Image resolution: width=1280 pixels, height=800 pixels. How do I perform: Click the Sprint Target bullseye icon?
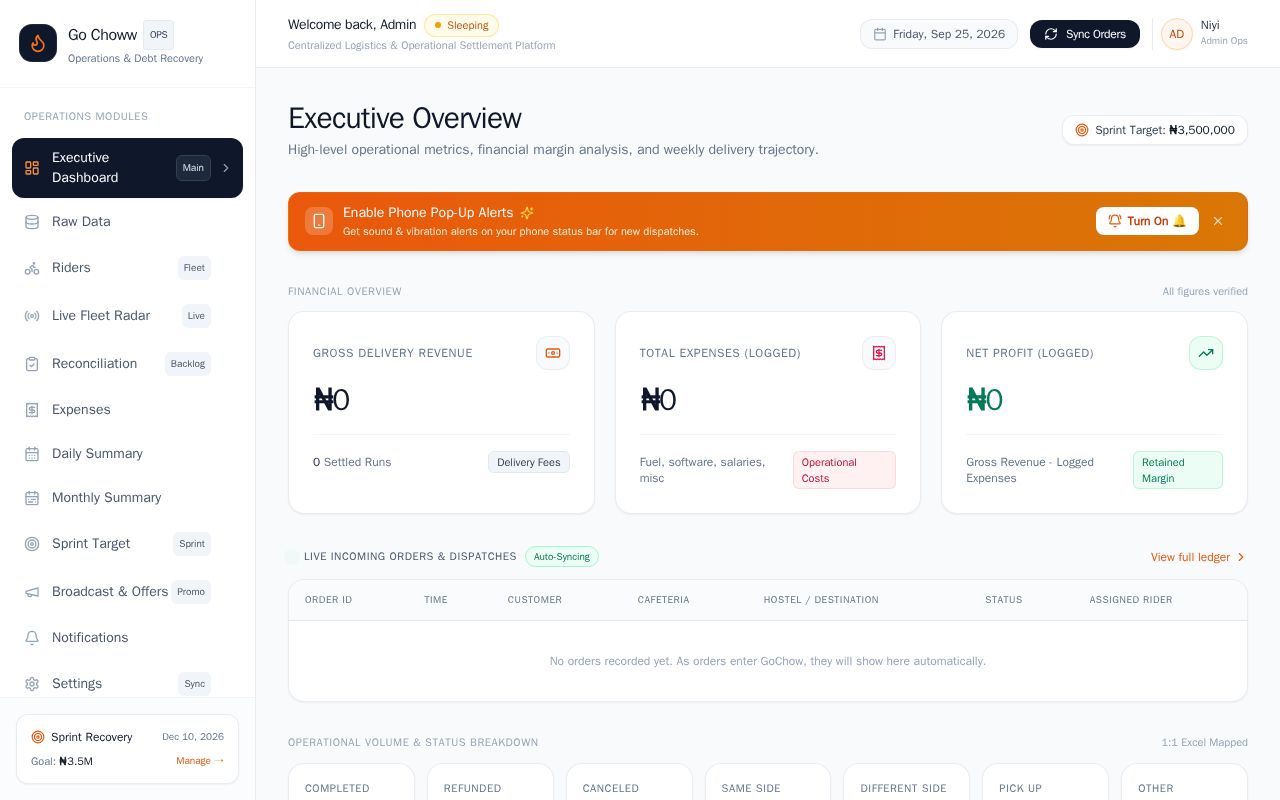coord(32,544)
